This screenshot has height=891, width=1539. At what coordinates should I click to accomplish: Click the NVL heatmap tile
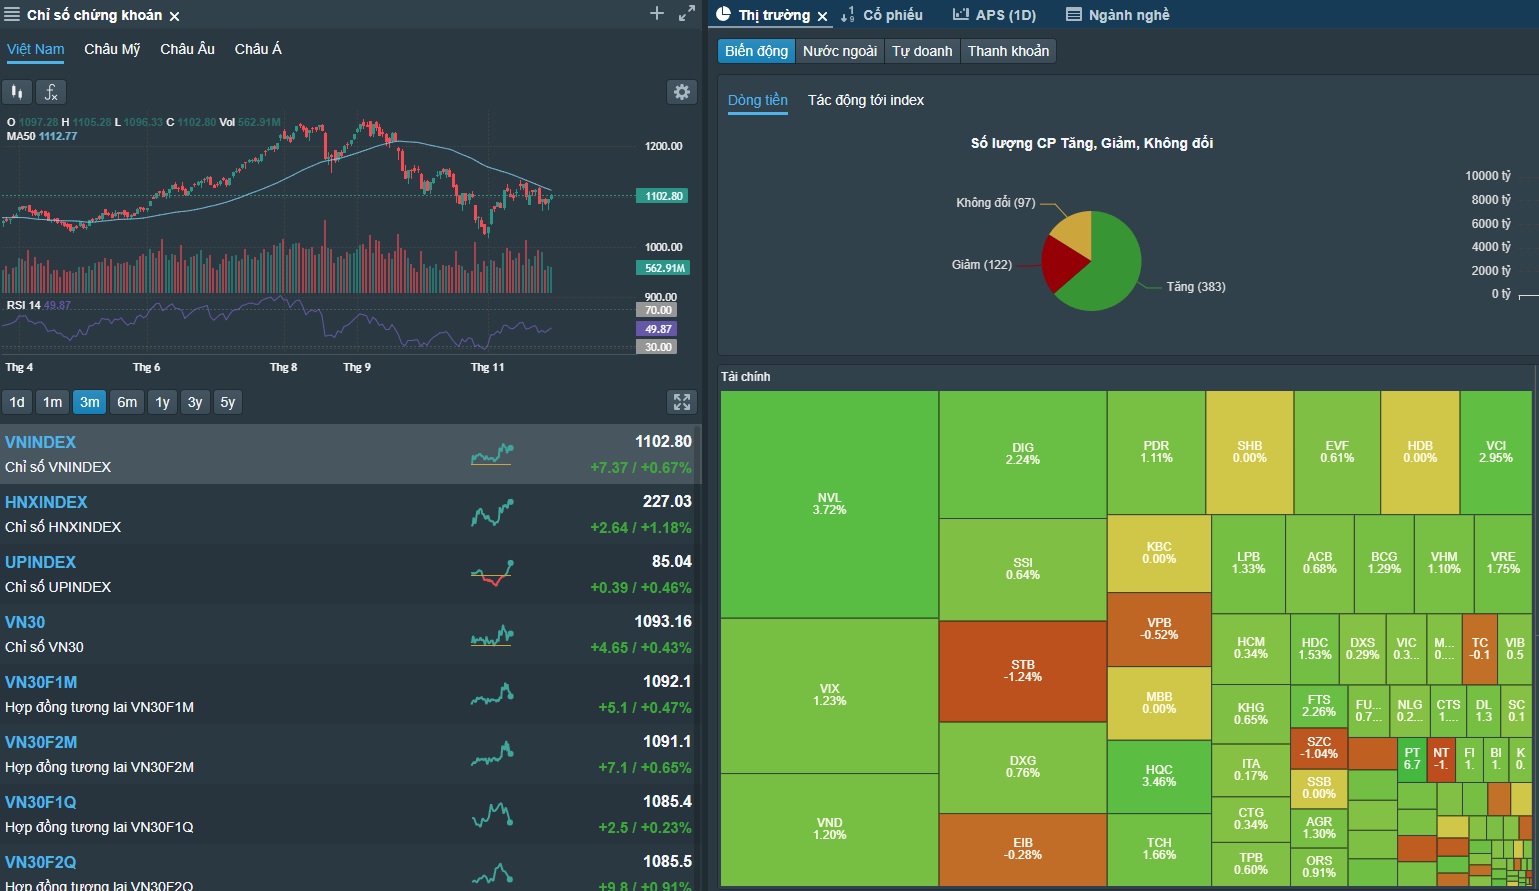[829, 504]
